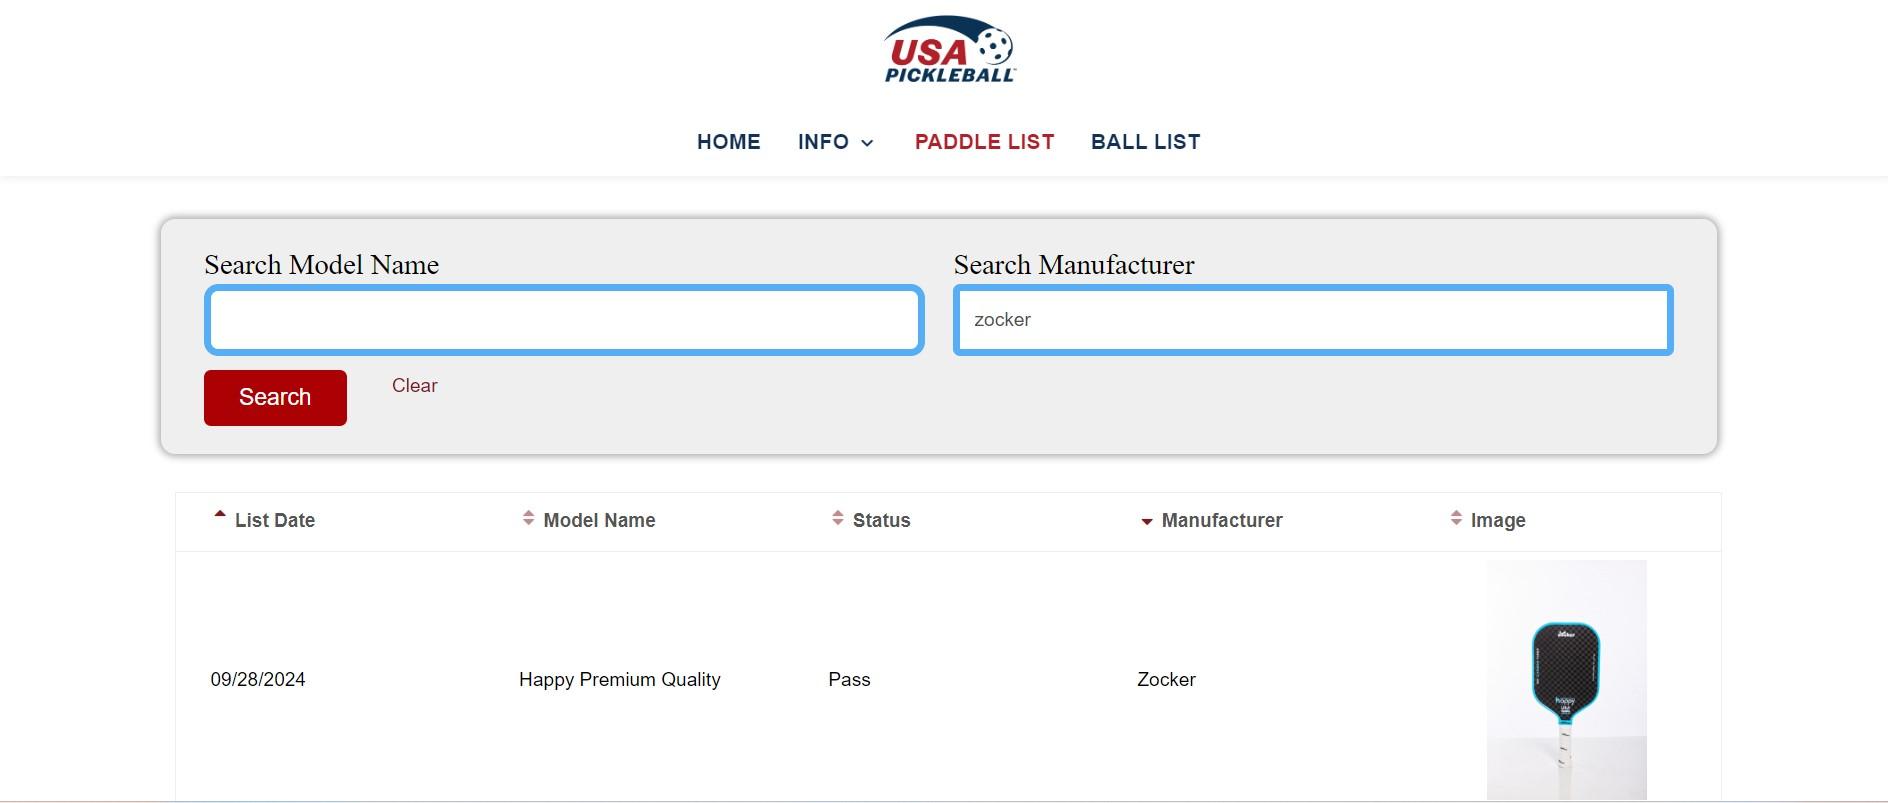Viewport: 1888px width, 803px height.
Task: Click the Manufacturer sort arrow icon
Action: point(1147,521)
